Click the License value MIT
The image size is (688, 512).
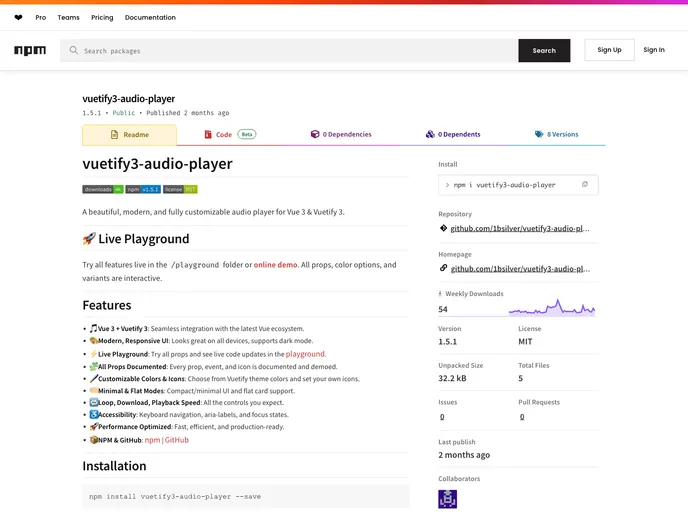(x=525, y=341)
